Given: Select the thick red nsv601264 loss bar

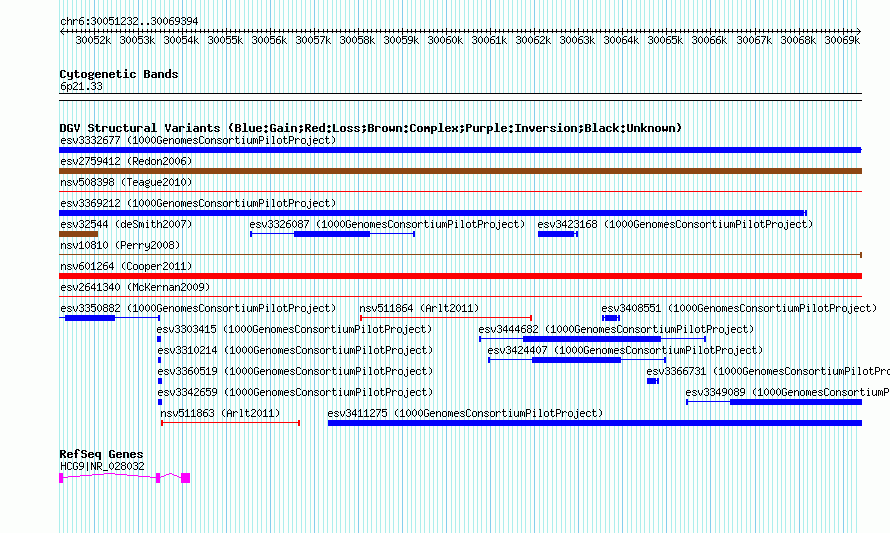Looking at the screenshot, I should [x=460, y=276].
